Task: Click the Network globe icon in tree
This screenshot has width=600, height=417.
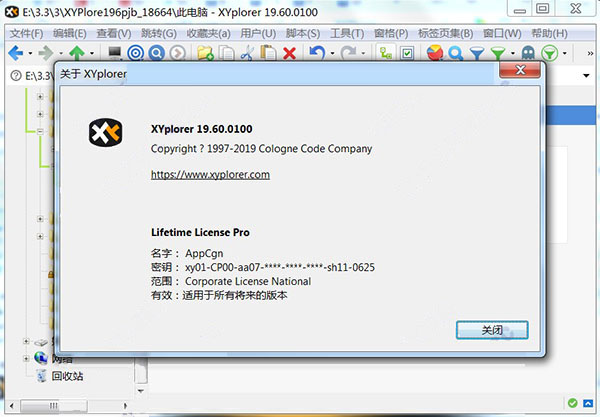Action: (x=41, y=358)
